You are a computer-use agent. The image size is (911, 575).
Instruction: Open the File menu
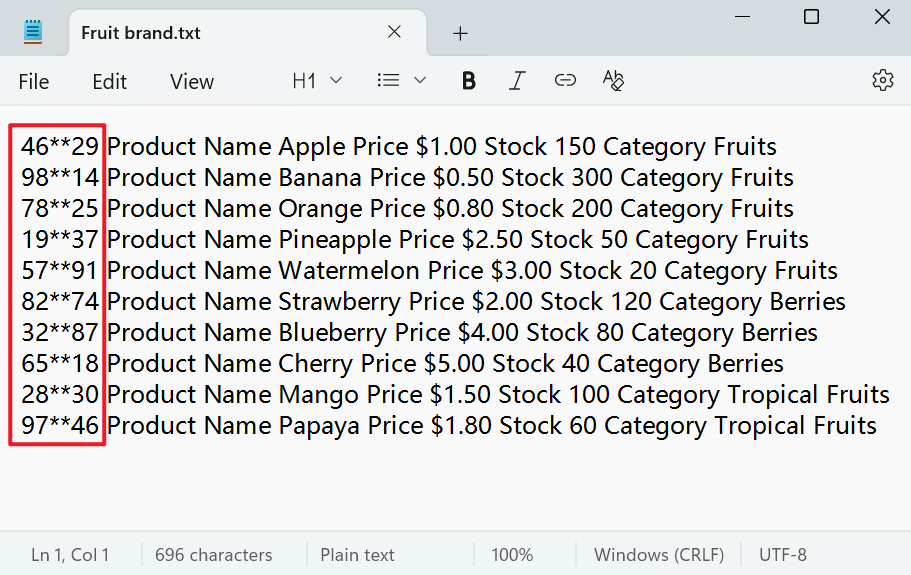(34, 82)
